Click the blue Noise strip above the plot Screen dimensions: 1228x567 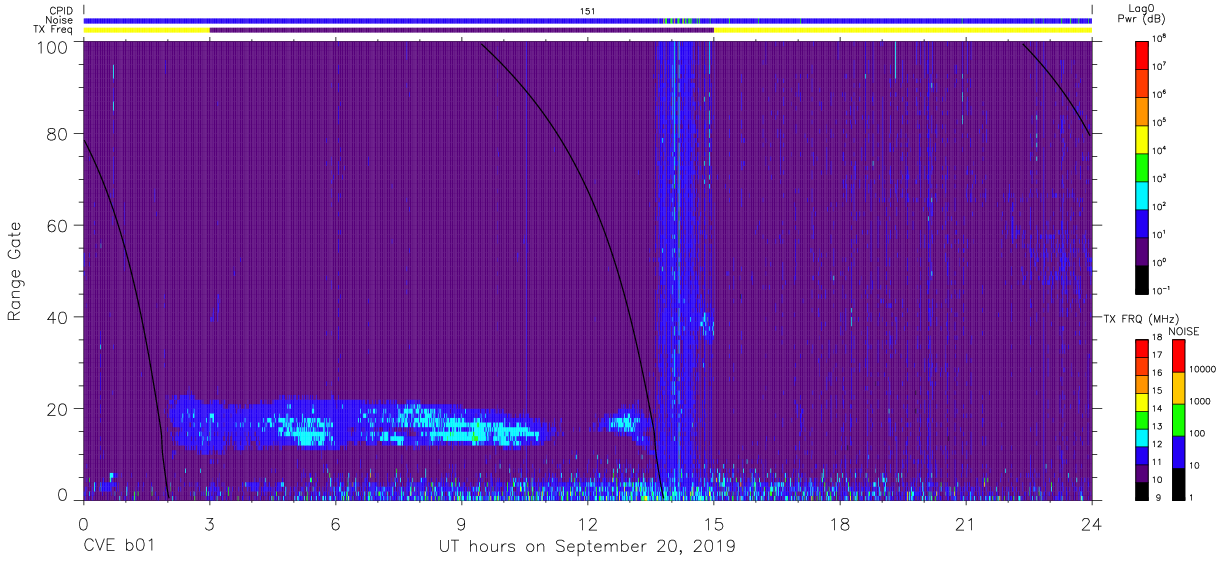[x=588, y=20]
